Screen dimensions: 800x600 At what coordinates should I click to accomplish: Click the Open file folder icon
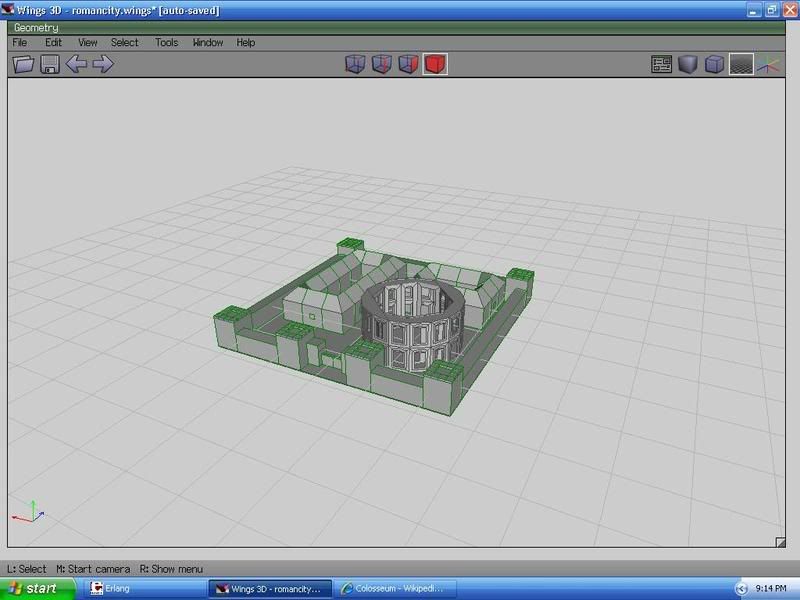coord(23,65)
